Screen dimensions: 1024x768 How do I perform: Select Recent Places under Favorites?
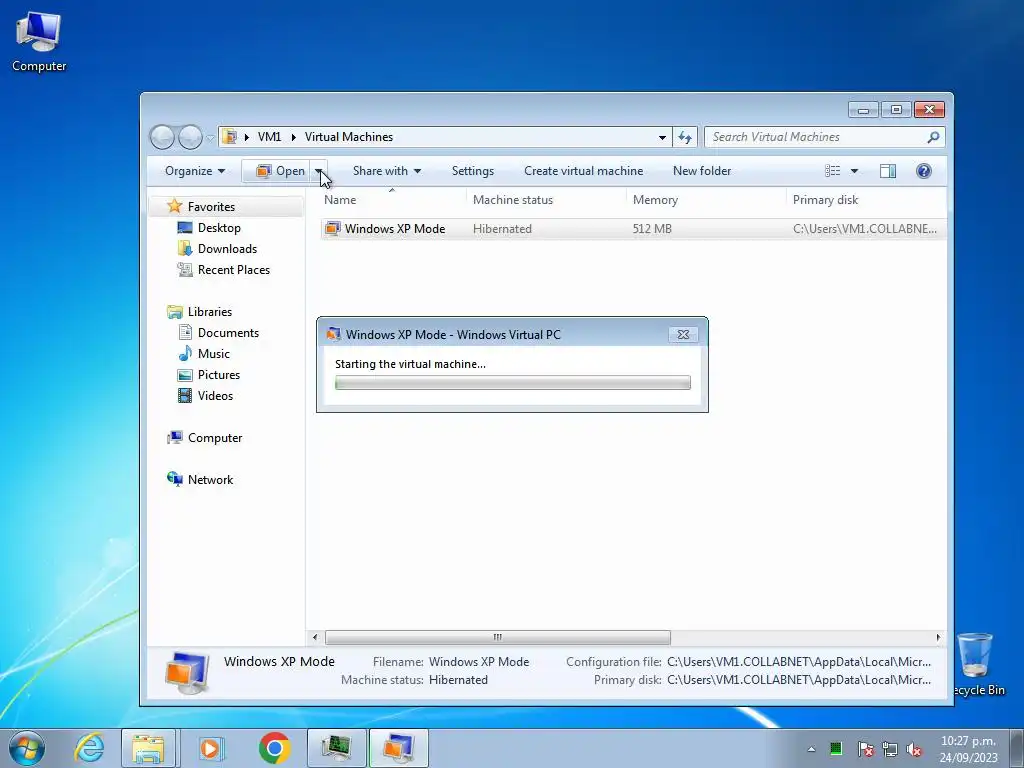[x=234, y=270]
